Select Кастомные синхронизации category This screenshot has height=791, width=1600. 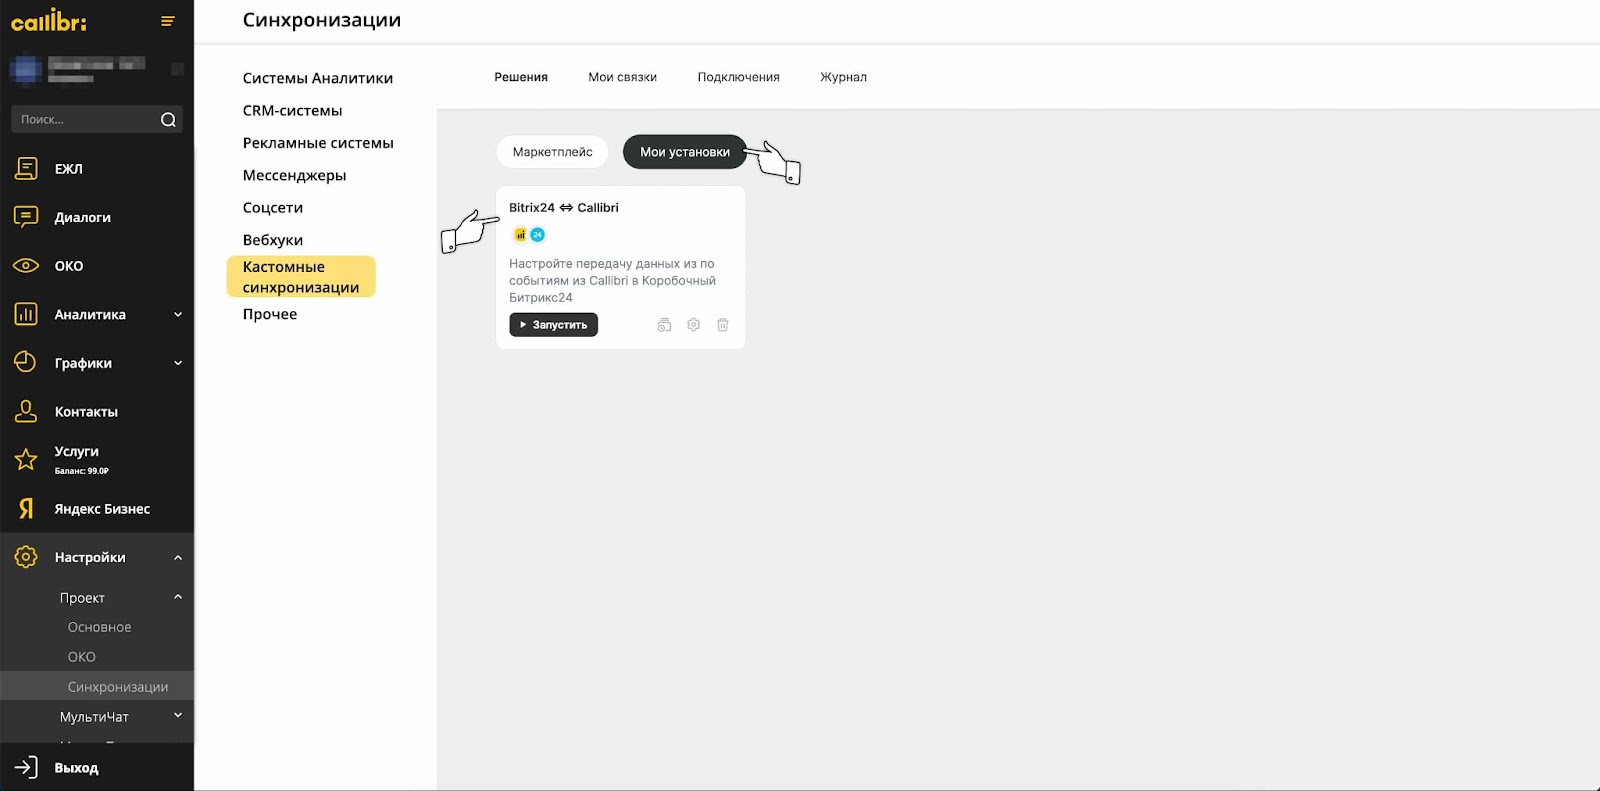coord(301,277)
